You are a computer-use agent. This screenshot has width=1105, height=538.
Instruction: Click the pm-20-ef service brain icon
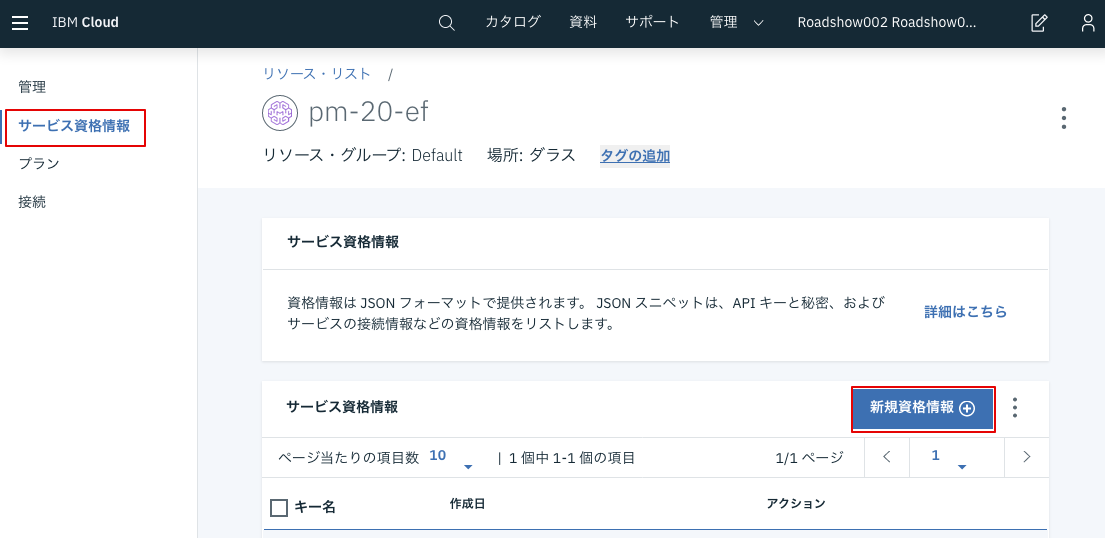tap(280, 113)
